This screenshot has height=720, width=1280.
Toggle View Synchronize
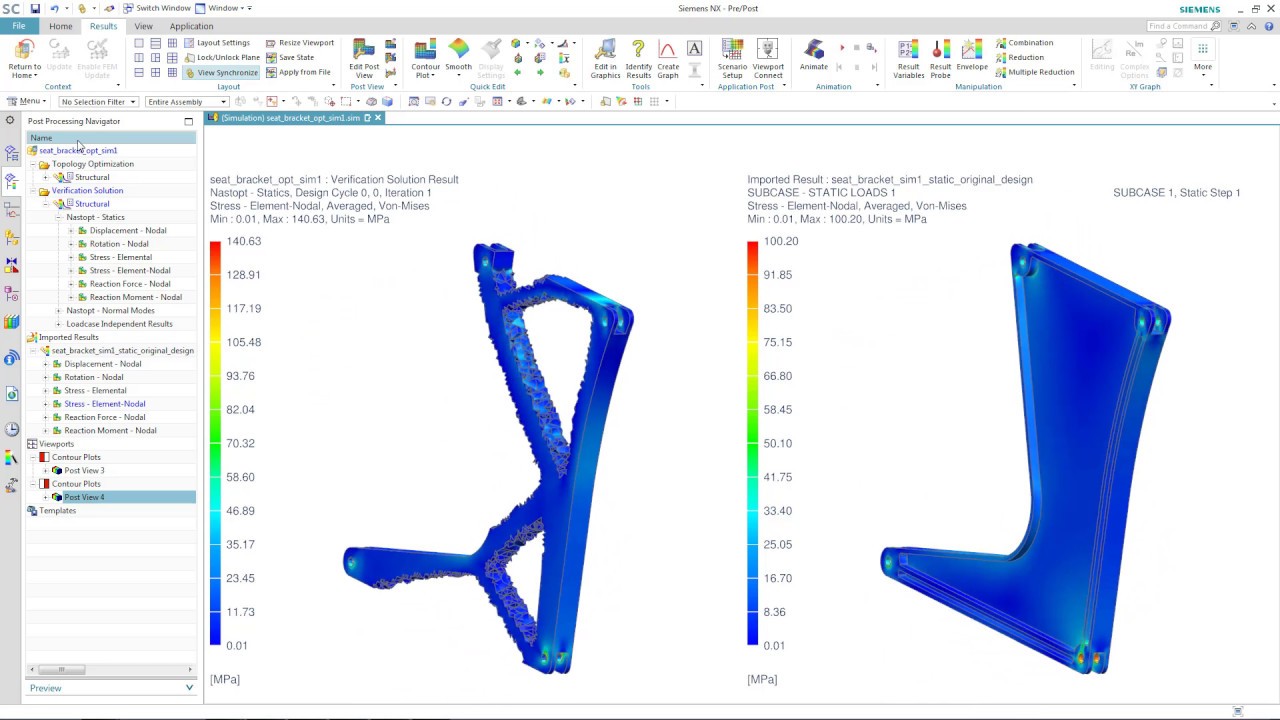(221, 72)
